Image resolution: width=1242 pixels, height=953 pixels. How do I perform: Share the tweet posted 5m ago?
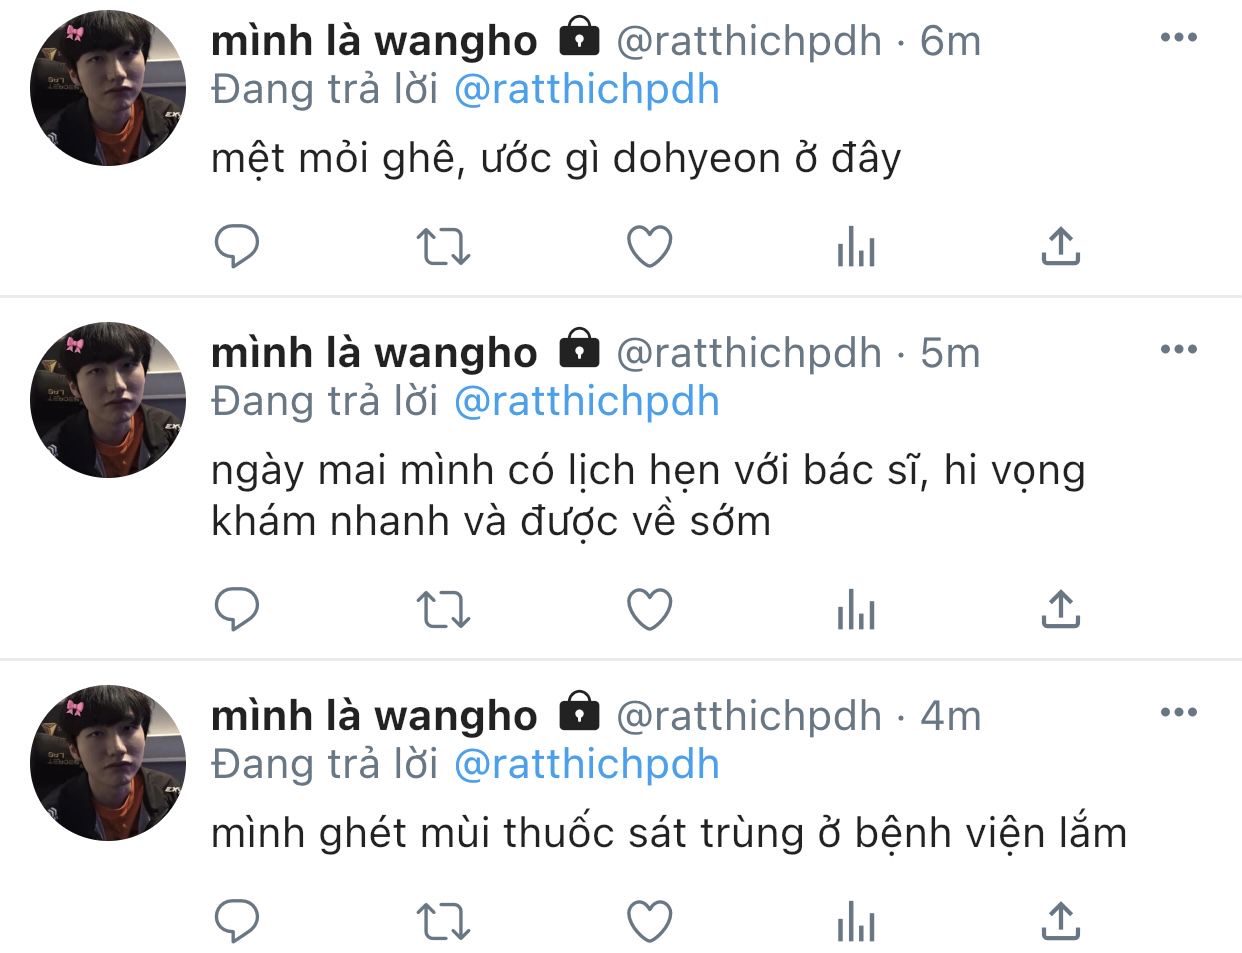tap(1060, 609)
